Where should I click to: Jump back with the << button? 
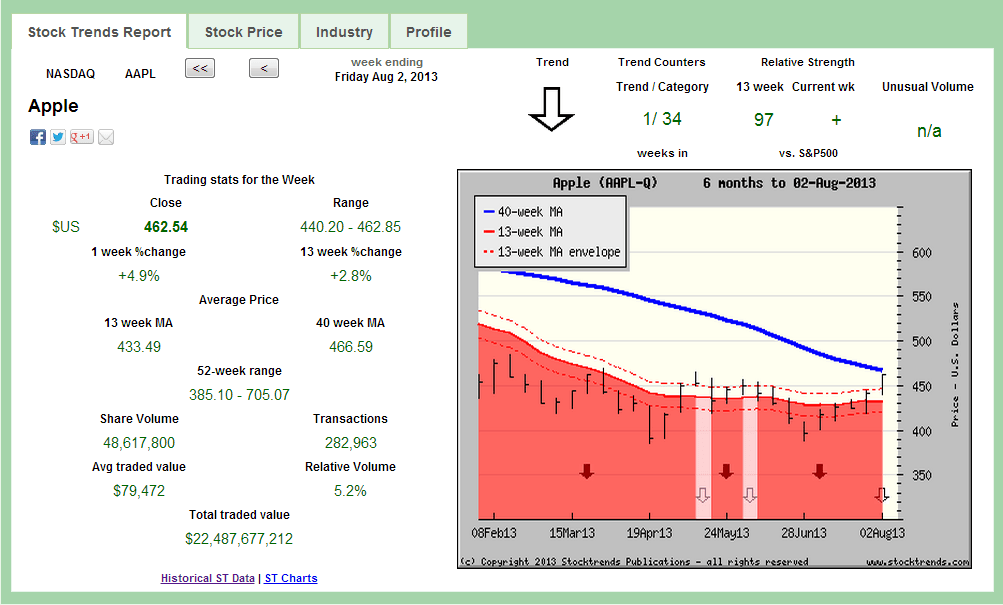[200, 68]
